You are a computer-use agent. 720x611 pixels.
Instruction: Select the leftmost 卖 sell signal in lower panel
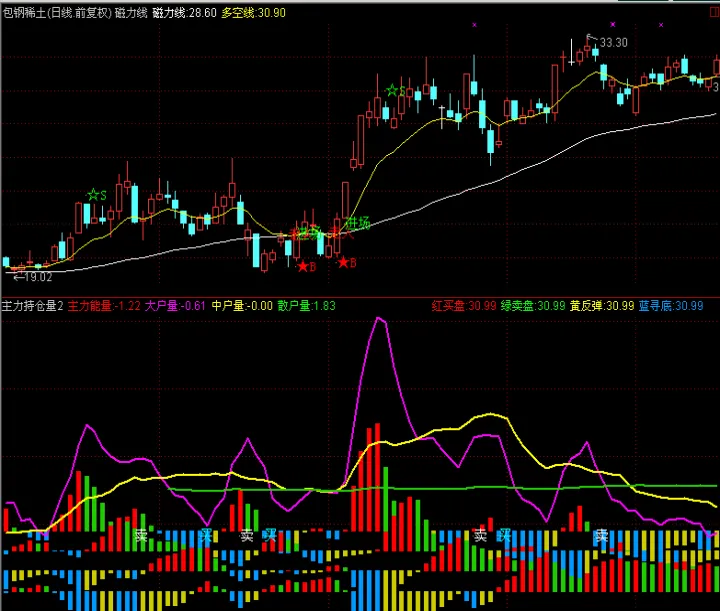[141, 535]
